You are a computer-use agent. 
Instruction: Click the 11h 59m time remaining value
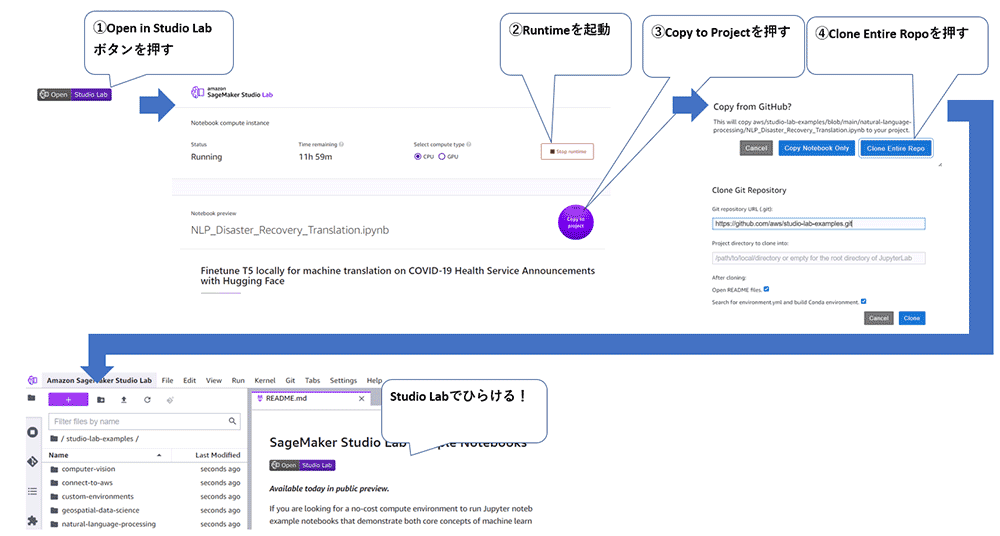(x=315, y=157)
